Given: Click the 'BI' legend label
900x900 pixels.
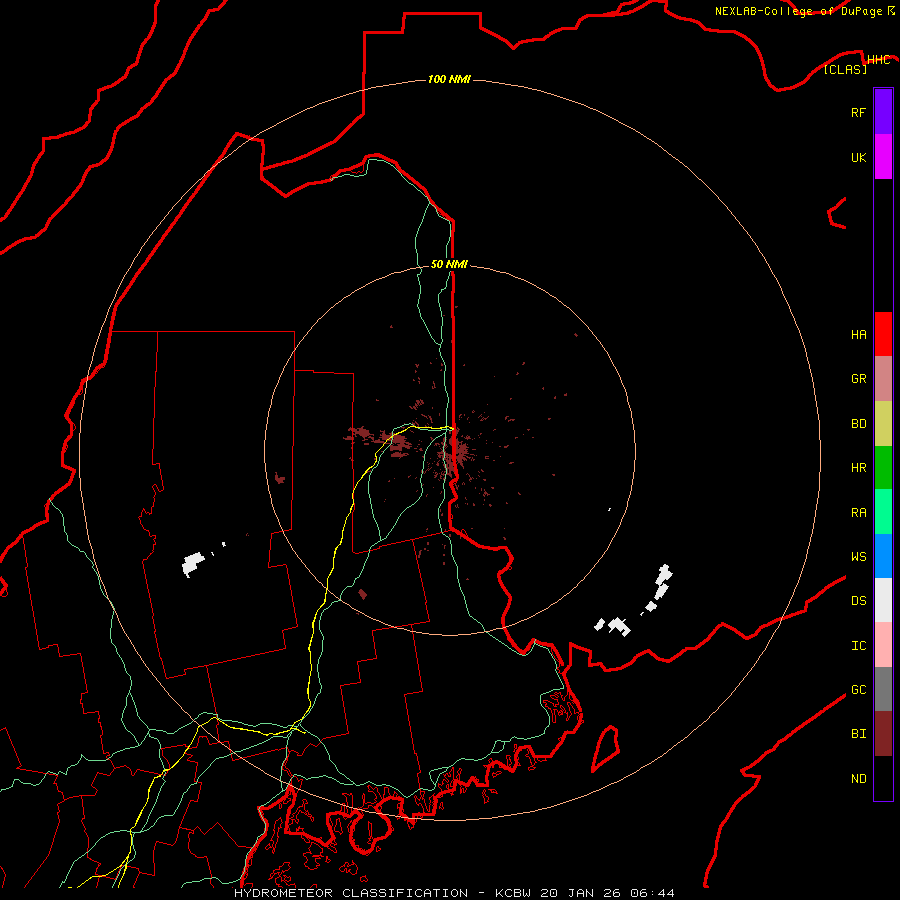Looking at the screenshot, I should [858, 734].
